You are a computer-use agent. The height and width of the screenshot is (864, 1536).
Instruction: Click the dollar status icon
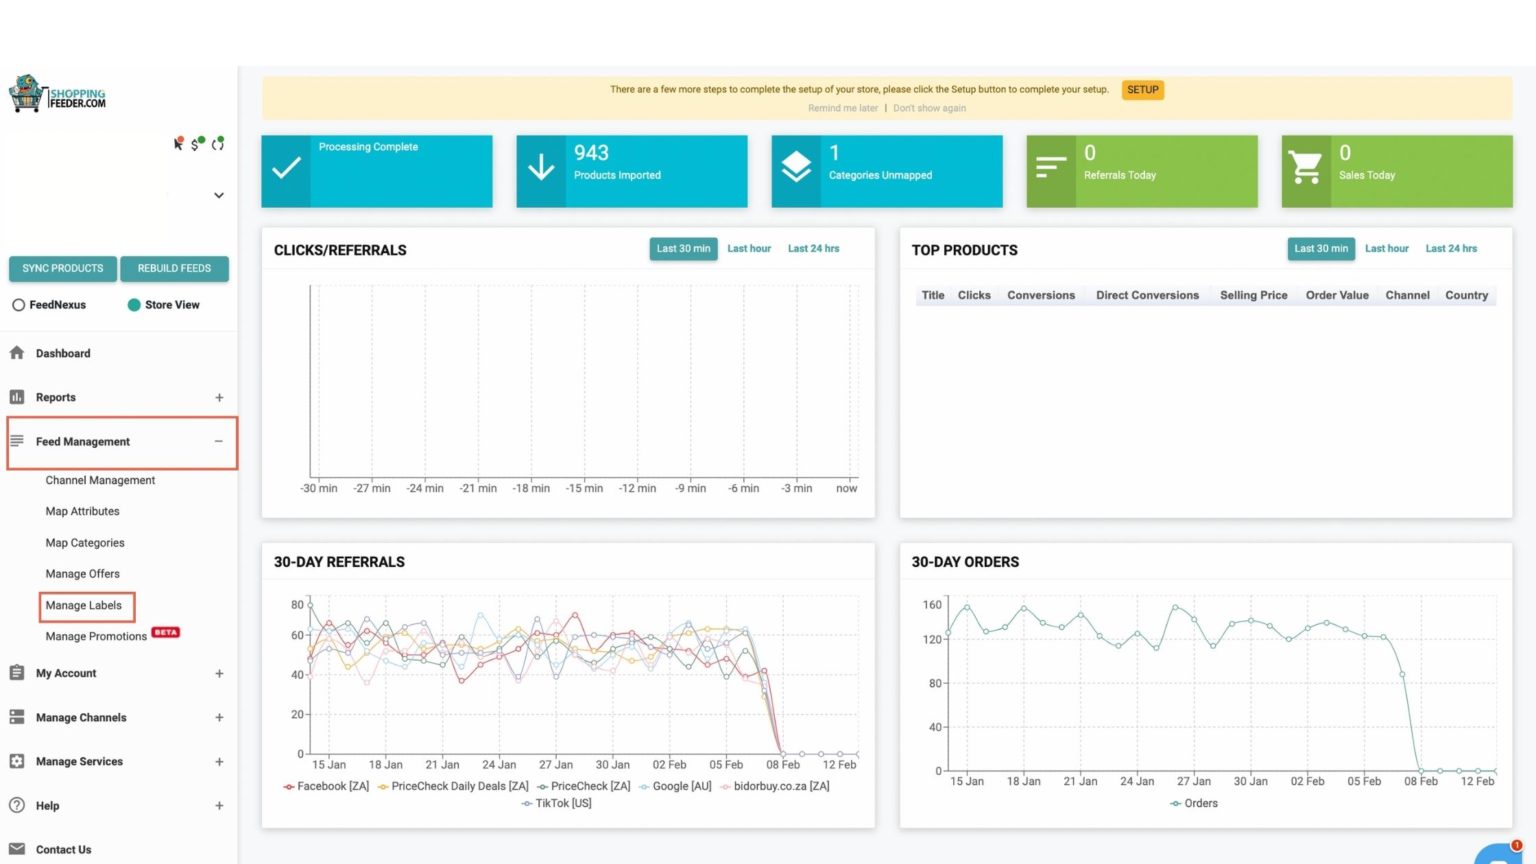point(197,144)
